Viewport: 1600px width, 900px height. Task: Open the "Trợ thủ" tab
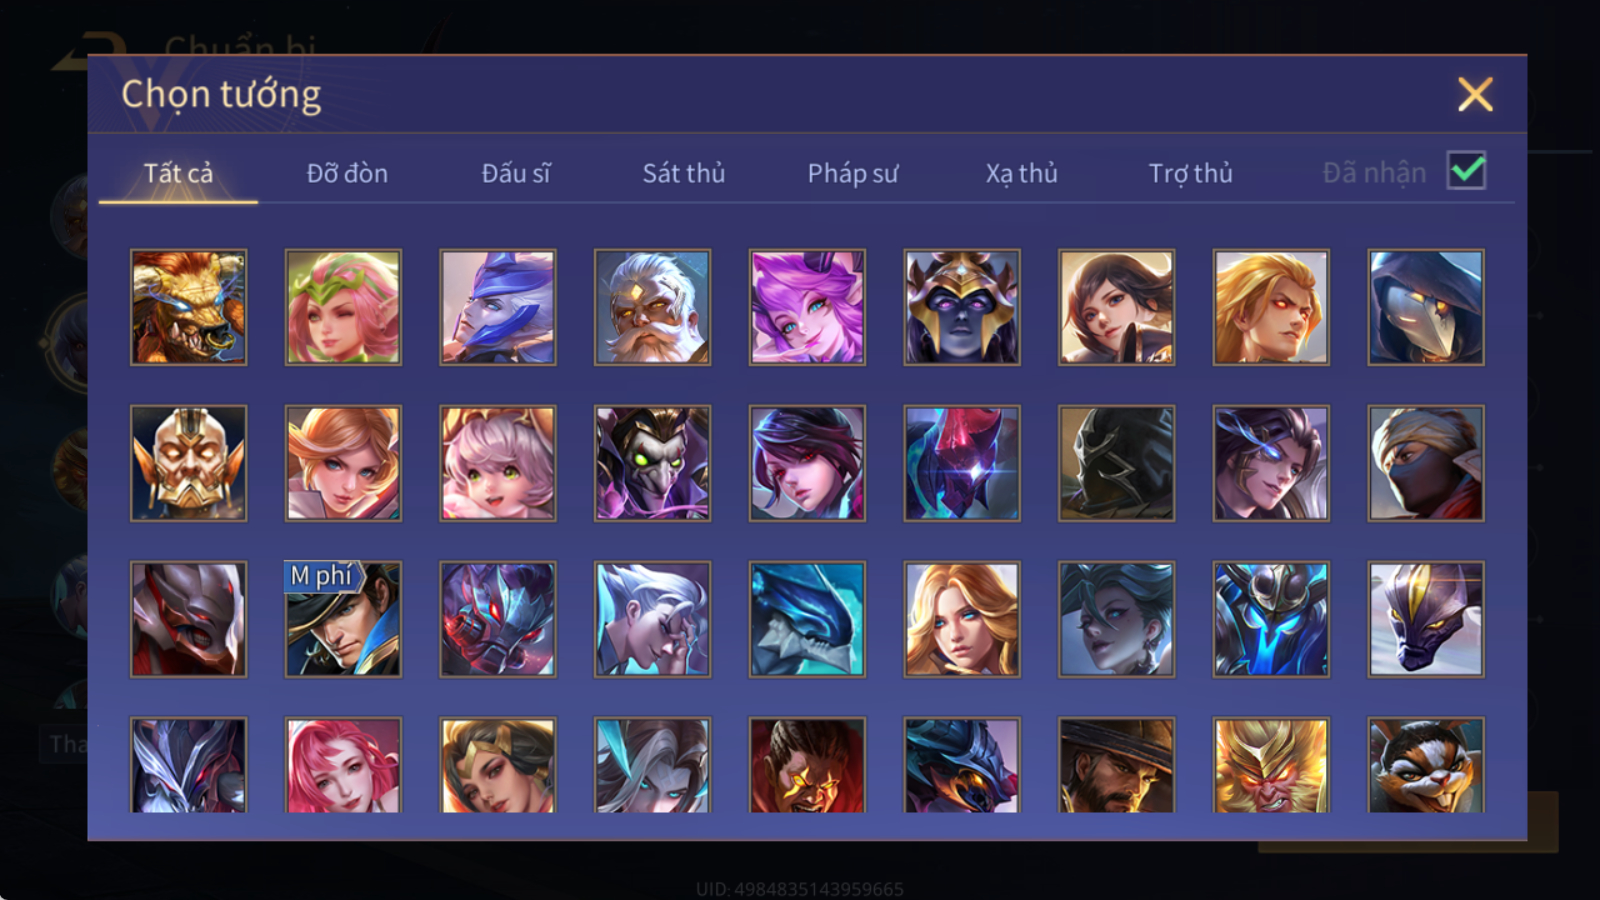[x=1190, y=173]
